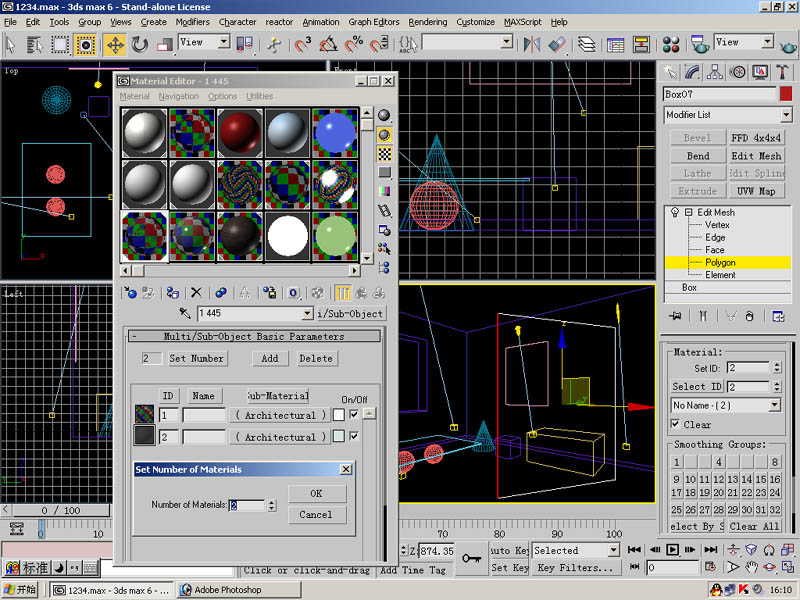The image size is (800, 600).
Task: Collapse Multi/Sub-Object Basic Parameters rollout
Action: pos(255,336)
